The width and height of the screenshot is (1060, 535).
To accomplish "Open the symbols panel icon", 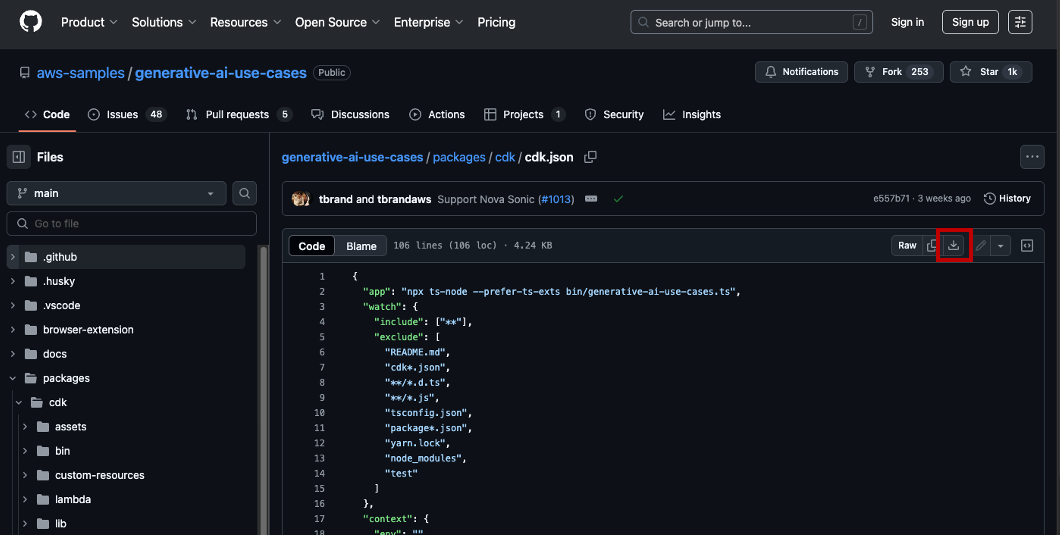I will point(1026,246).
